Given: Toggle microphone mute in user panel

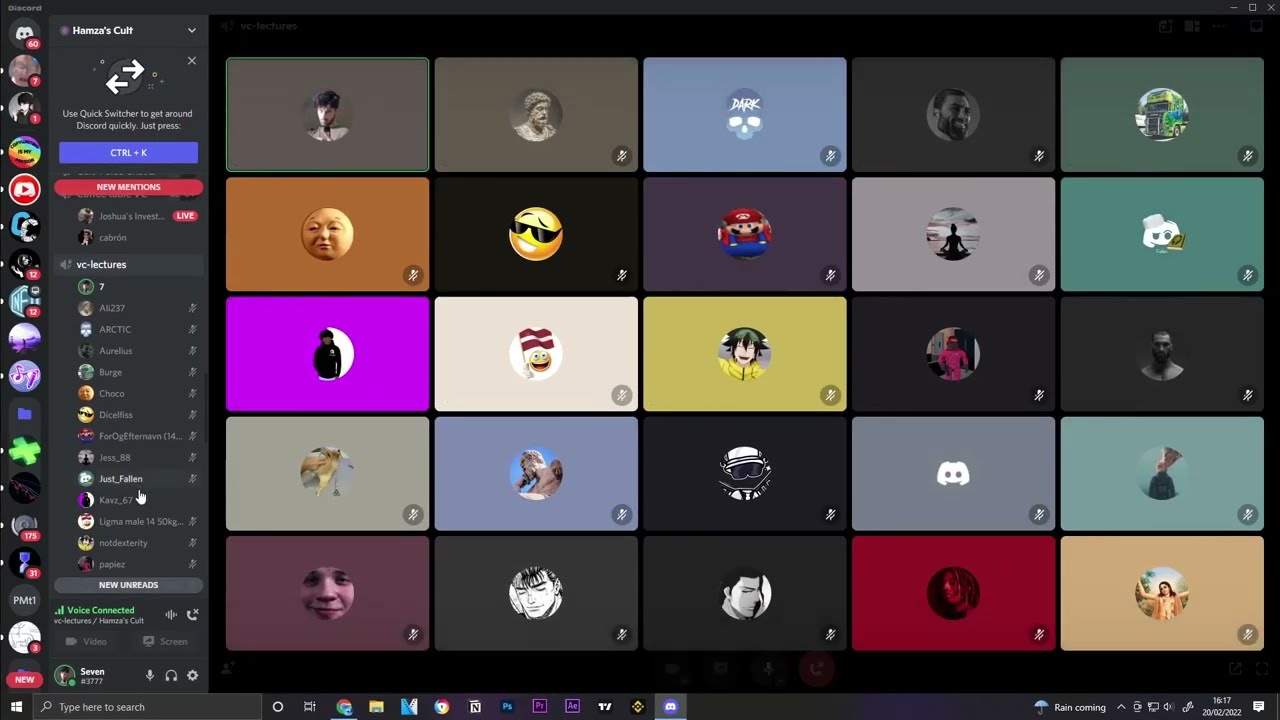Looking at the screenshot, I should (x=150, y=676).
